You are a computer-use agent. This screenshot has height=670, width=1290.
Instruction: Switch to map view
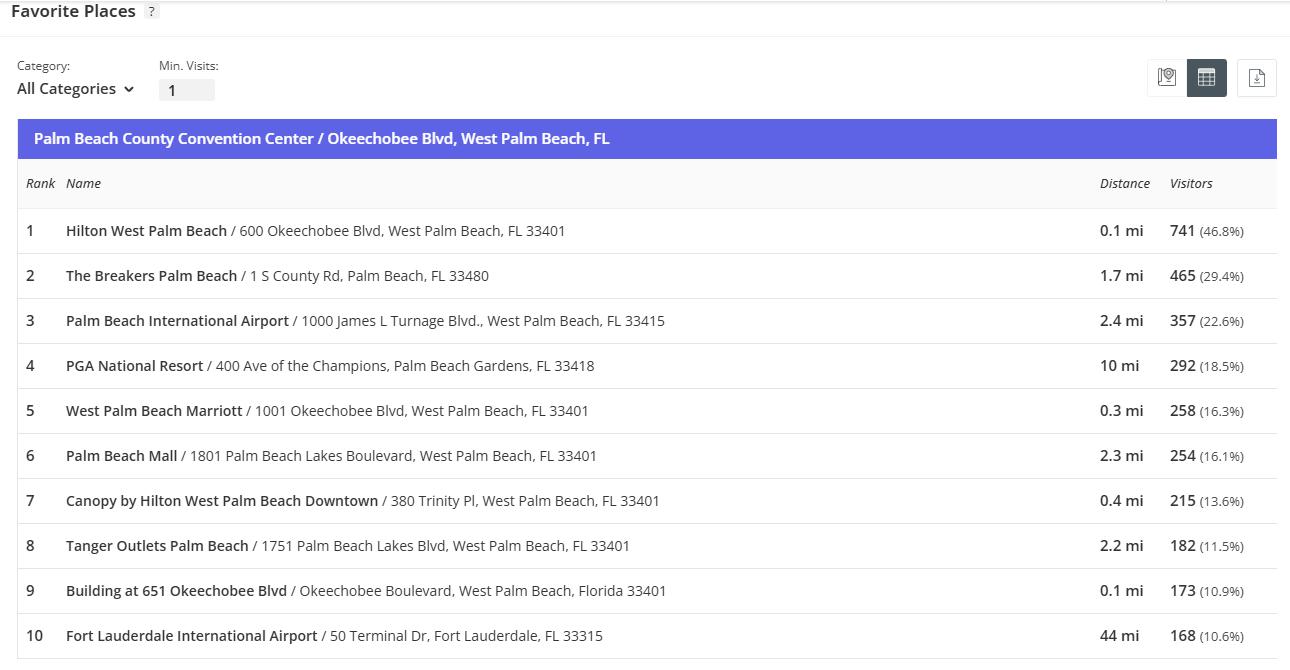click(1166, 78)
